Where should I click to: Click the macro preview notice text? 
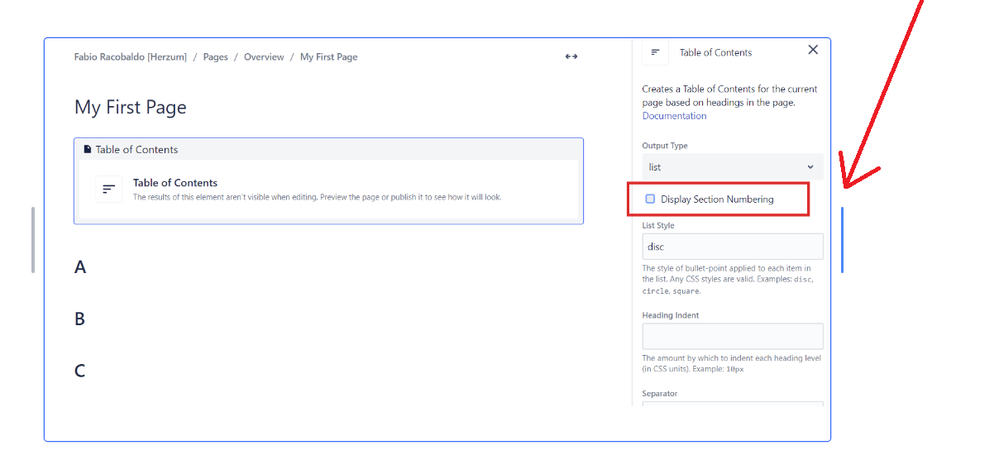[x=317, y=197]
